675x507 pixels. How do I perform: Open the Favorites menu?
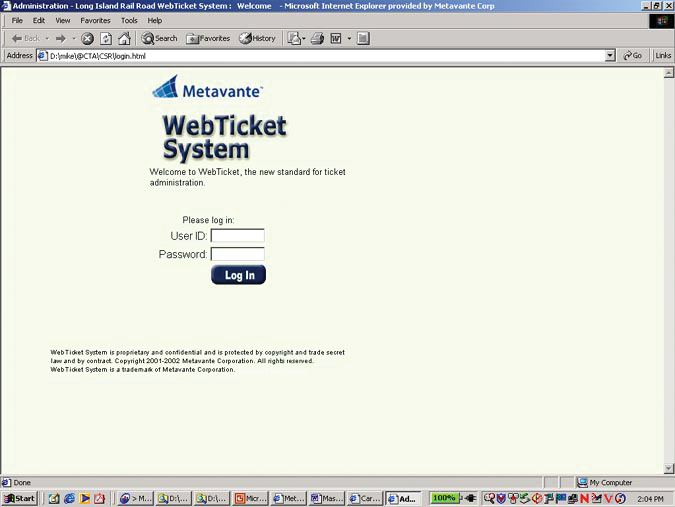[95, 20]
